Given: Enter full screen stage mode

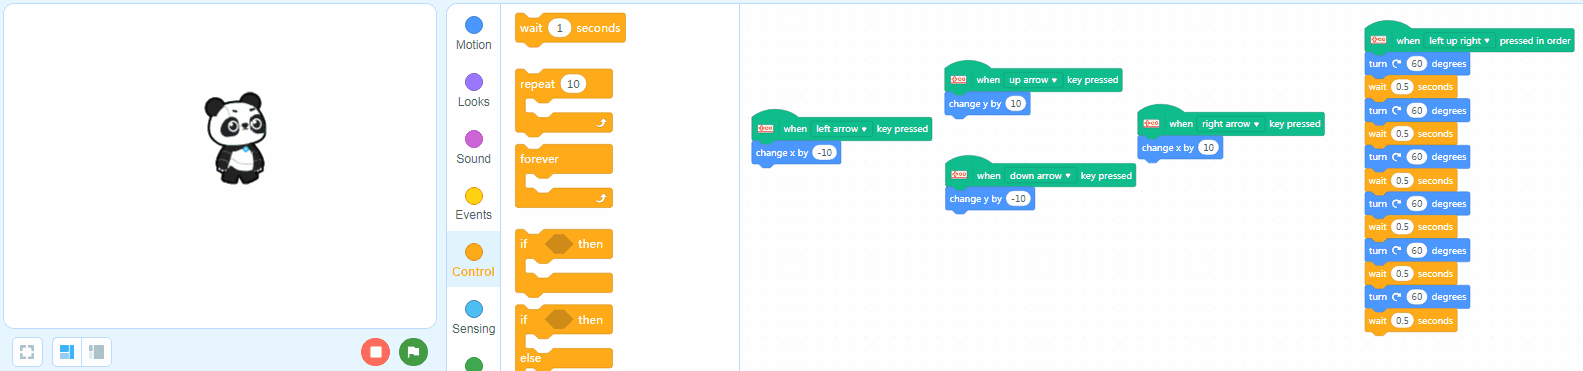Looking at the screenshot, I should [x=27, y=352].
